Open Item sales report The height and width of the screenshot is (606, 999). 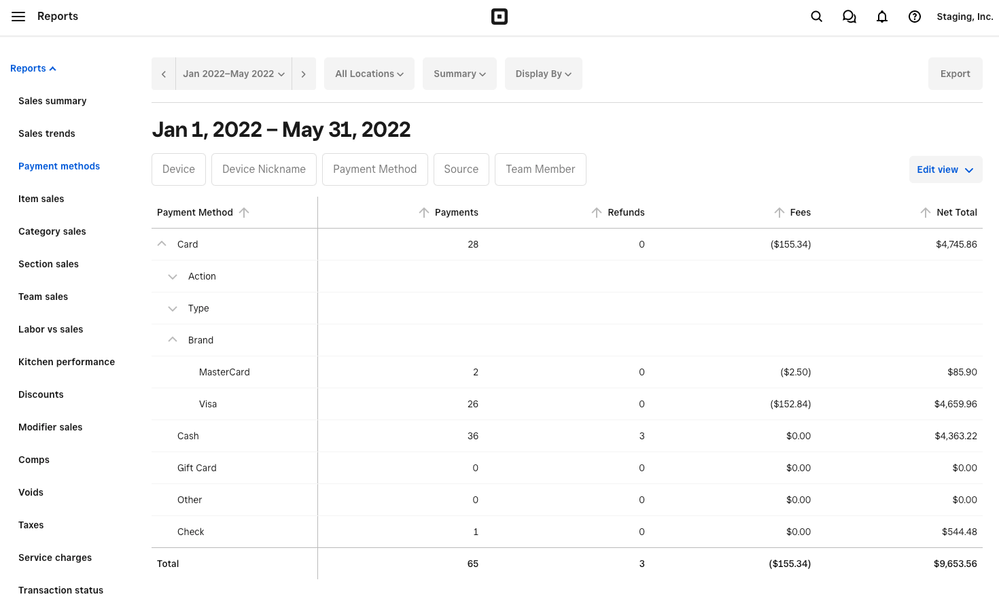pos(41,199)
